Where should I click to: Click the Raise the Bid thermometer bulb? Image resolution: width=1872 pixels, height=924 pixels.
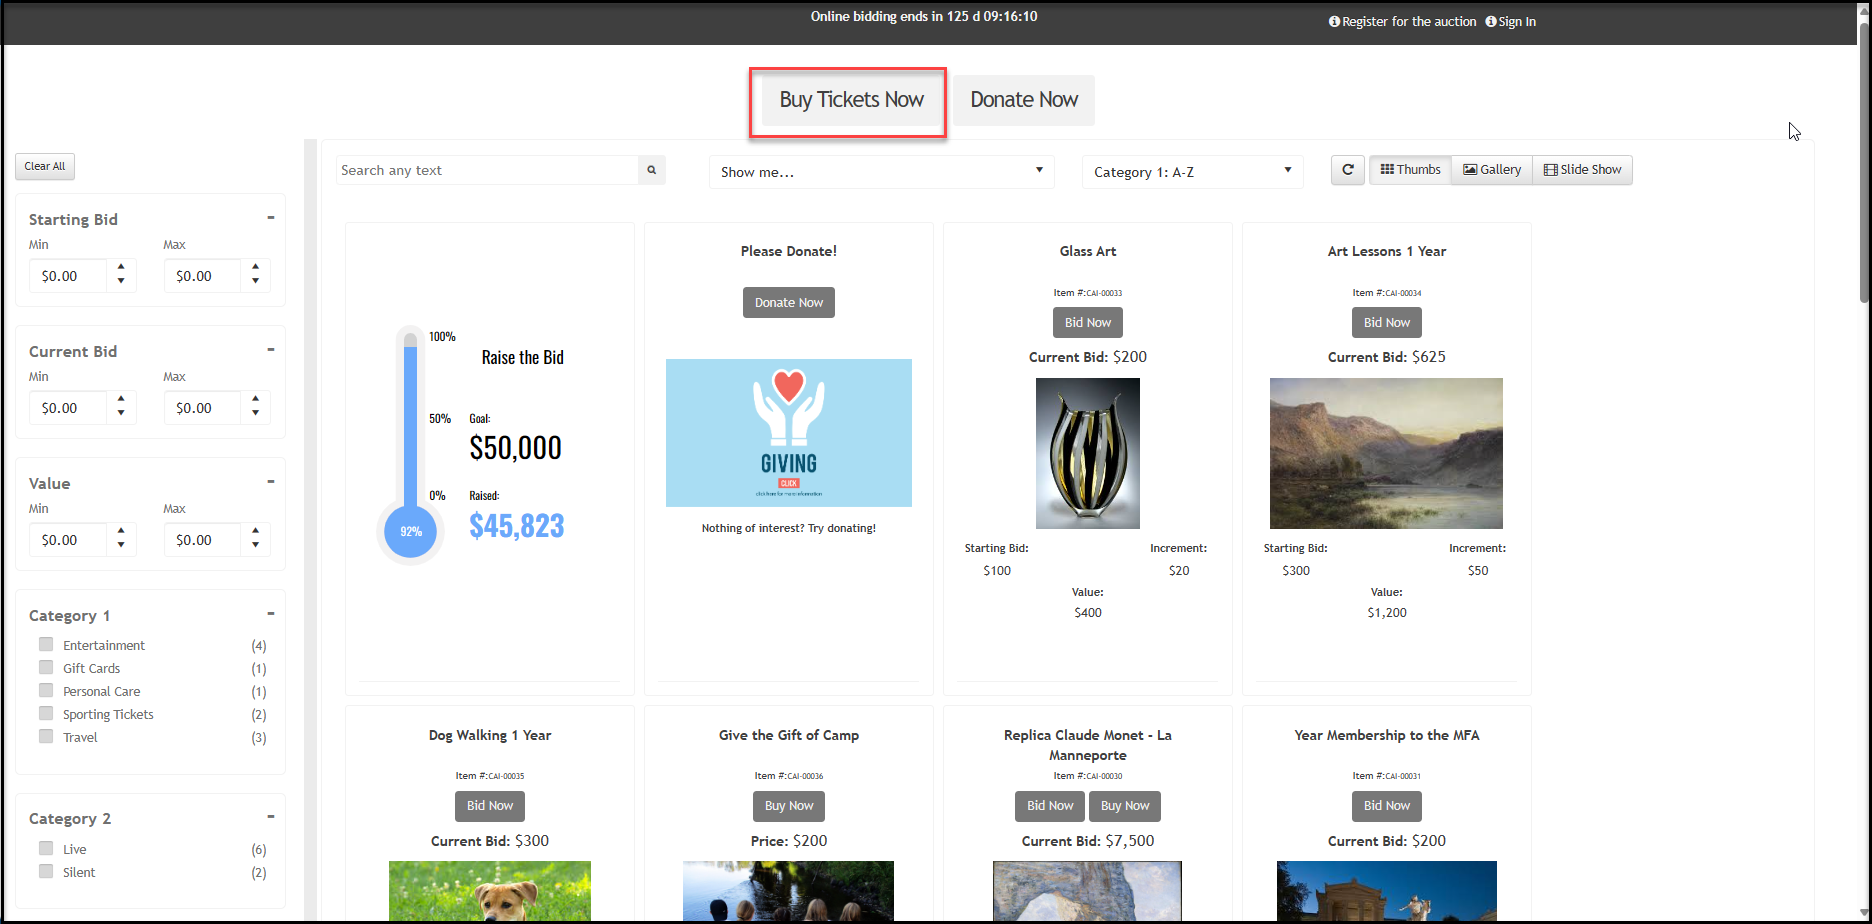point(410,531)
